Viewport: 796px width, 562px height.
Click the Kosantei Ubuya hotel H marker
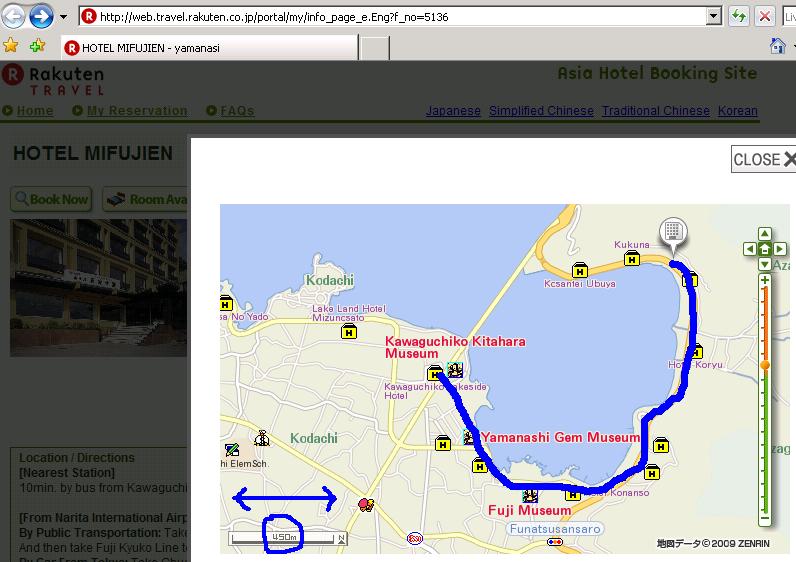580,271
